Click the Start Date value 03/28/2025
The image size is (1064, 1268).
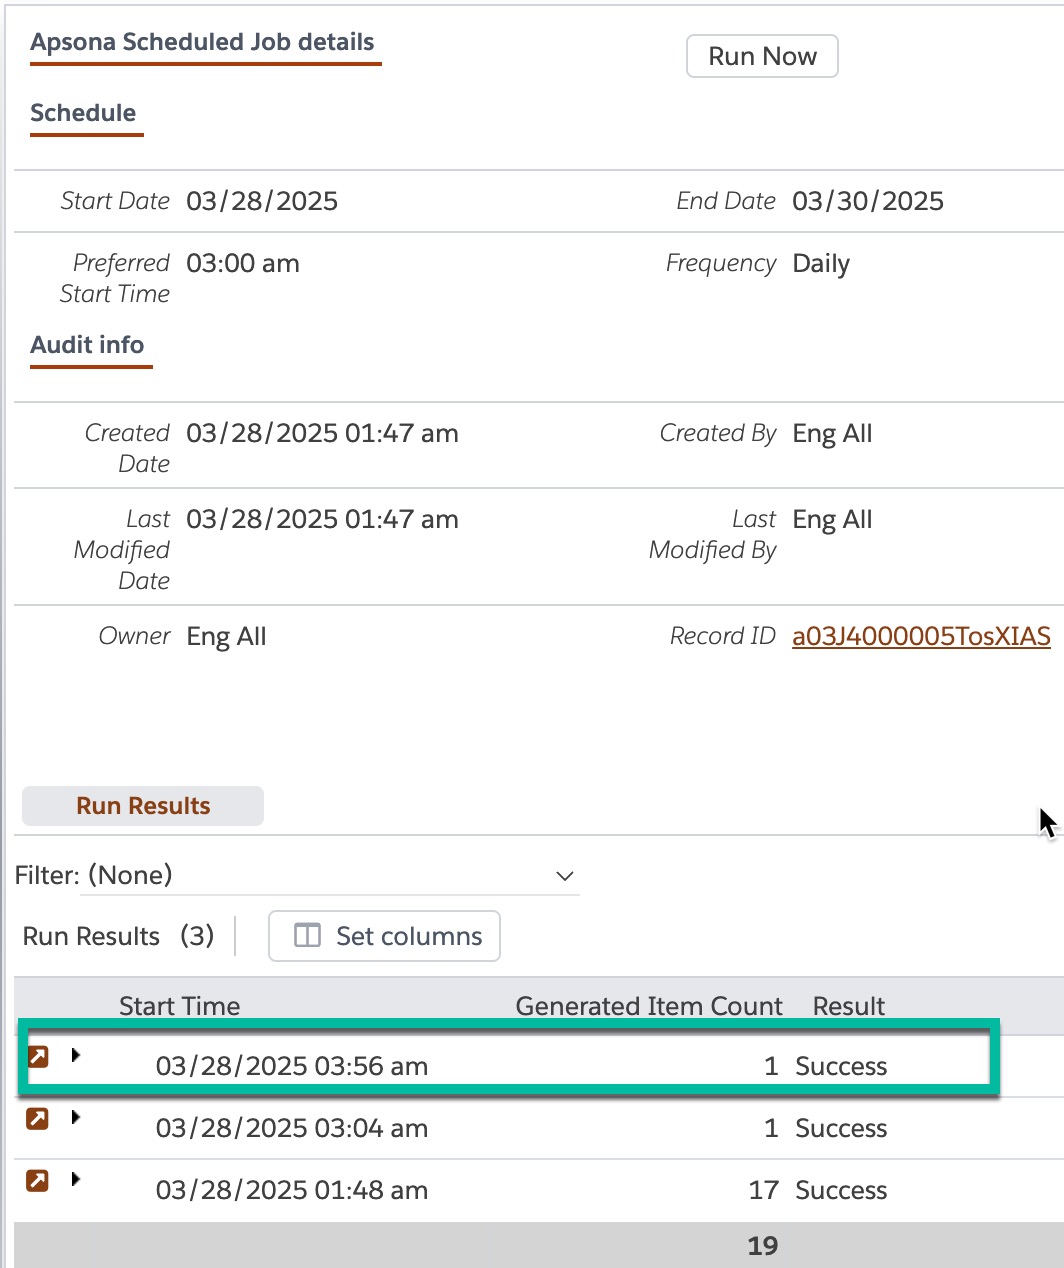262,201
